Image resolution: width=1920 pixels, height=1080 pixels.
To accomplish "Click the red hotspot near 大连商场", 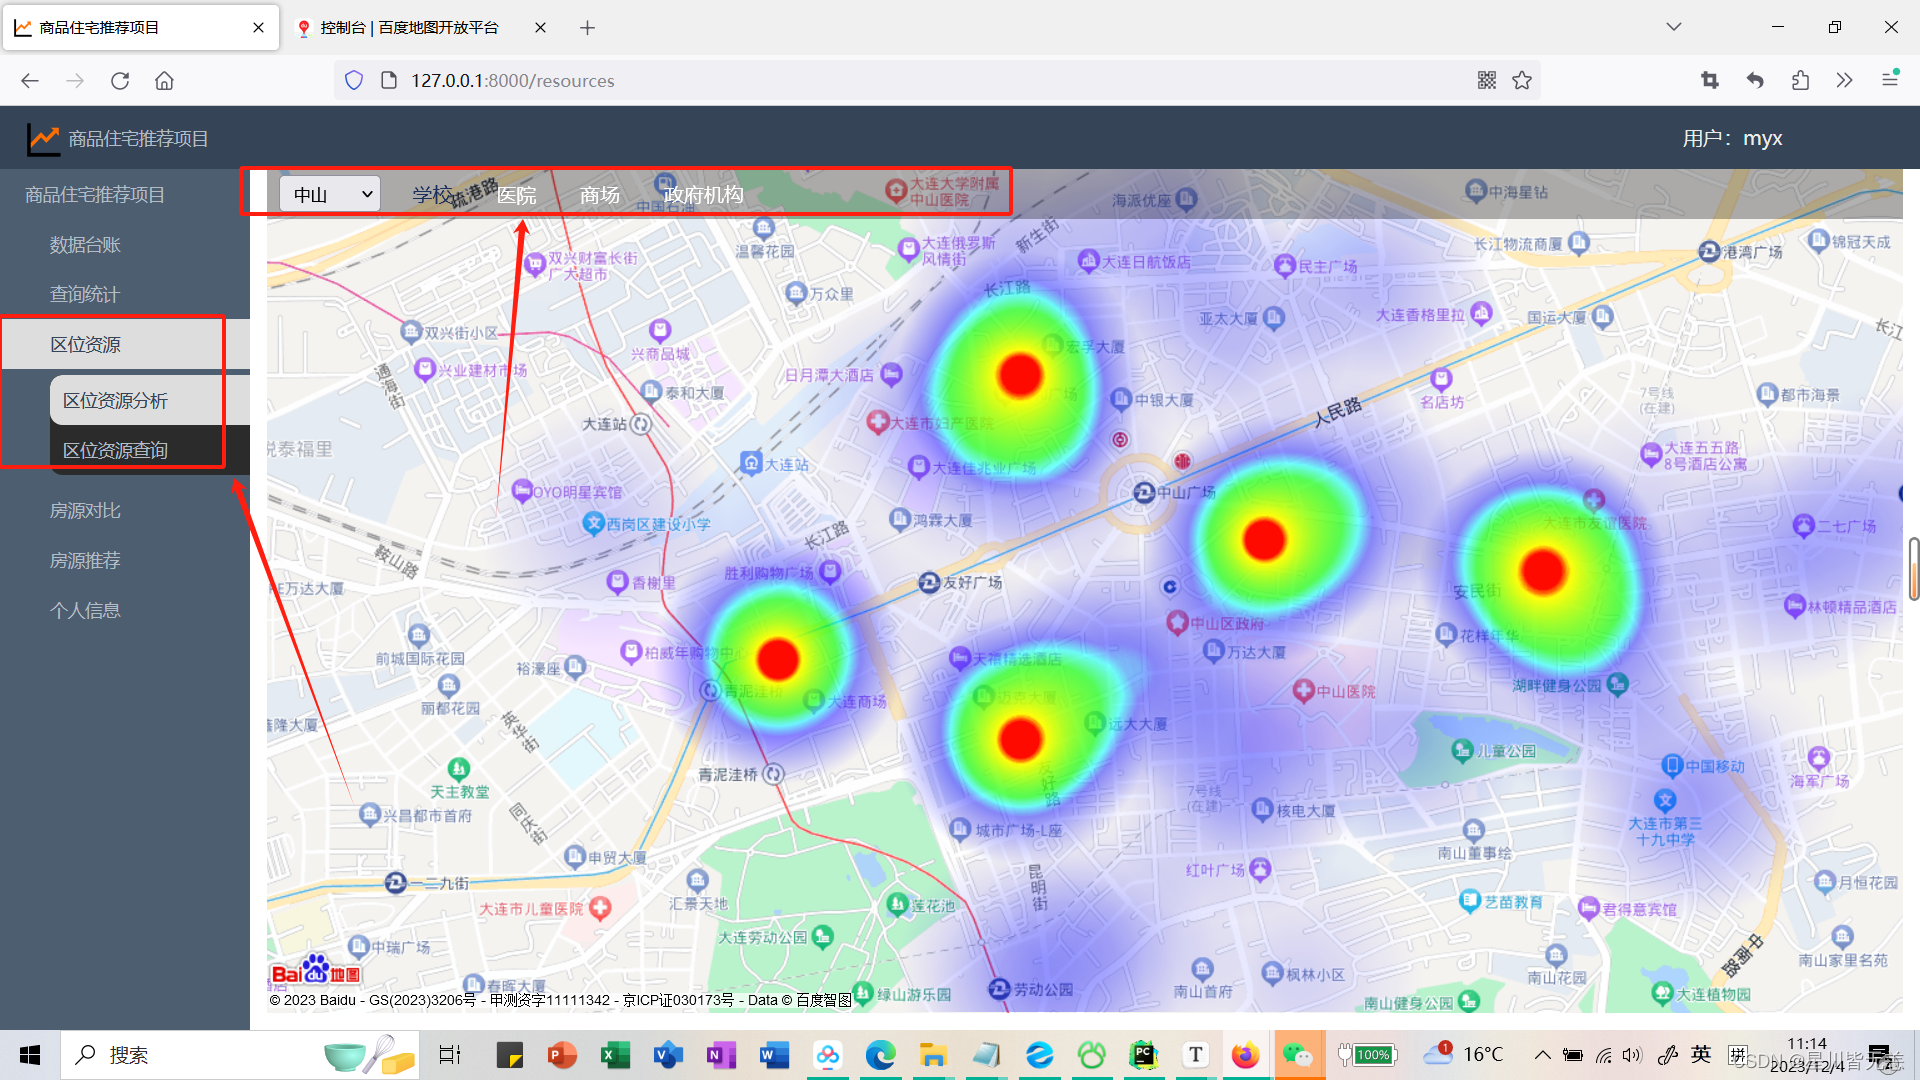I will 778,659.
